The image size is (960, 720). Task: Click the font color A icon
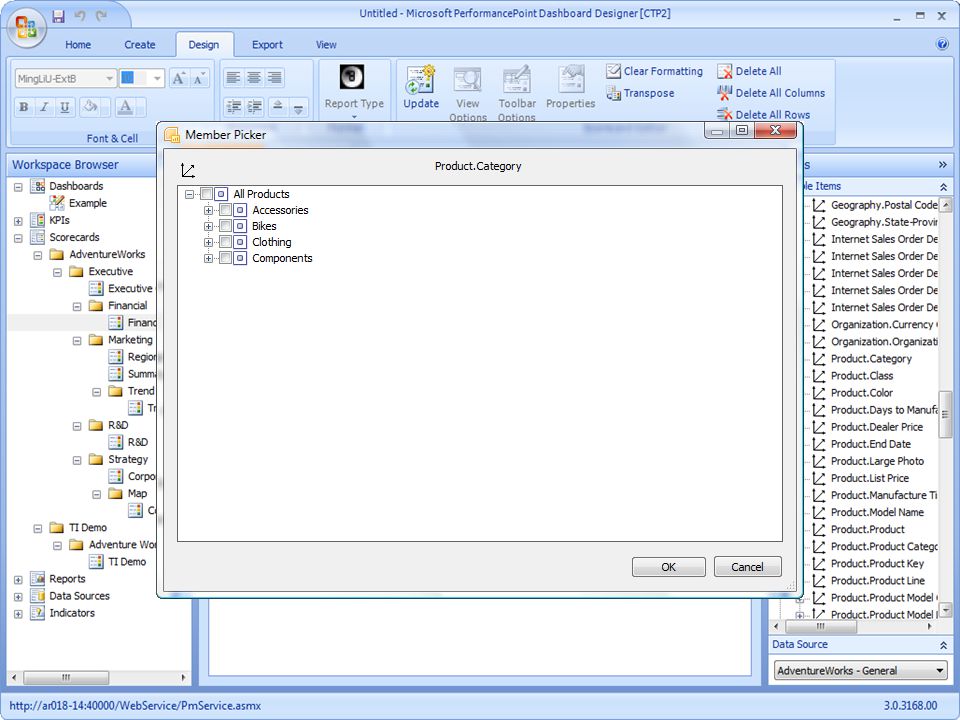click(x=126, y=107)
